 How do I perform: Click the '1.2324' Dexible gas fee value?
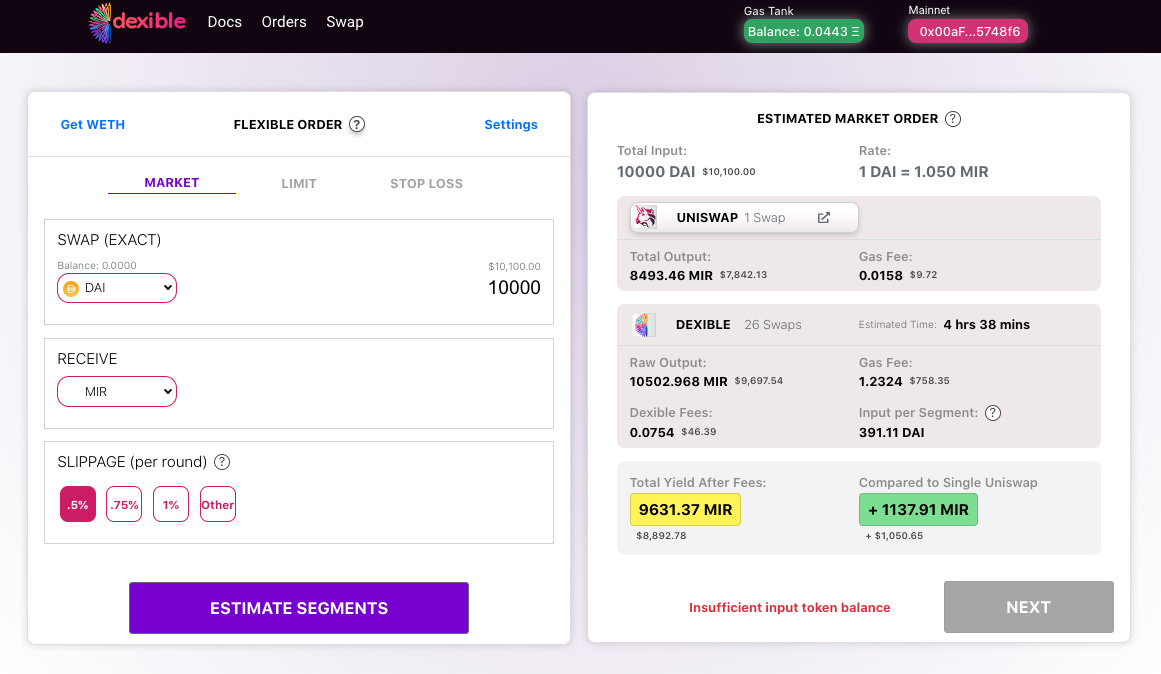coord(880,381)
